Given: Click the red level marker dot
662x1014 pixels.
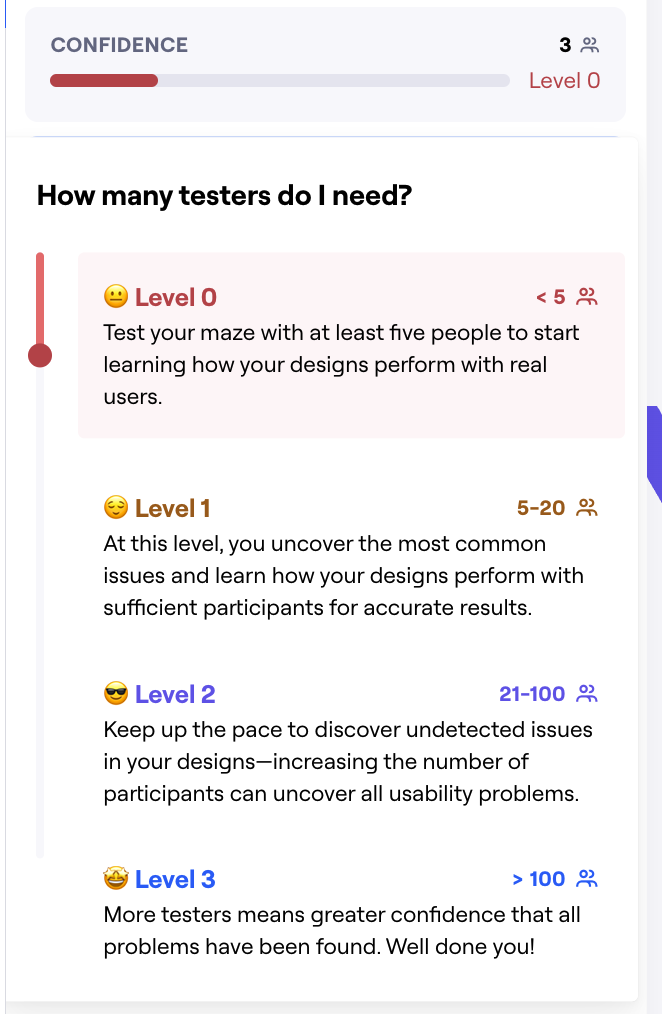Looking at the screenshot, I should pos(40,355).
